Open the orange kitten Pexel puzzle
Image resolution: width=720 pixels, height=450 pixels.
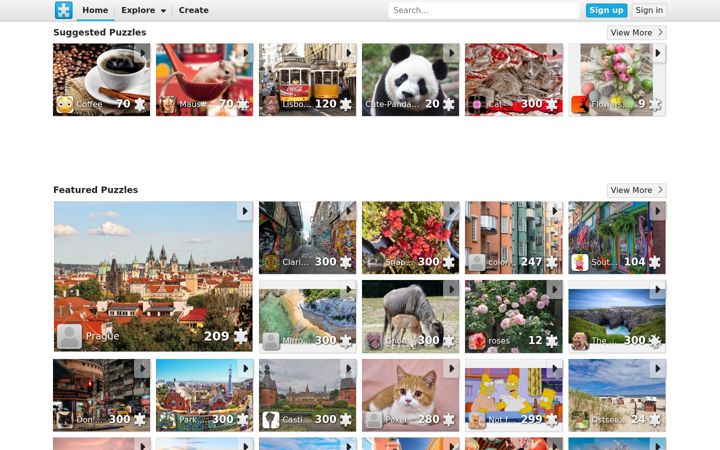pos(411,395)
